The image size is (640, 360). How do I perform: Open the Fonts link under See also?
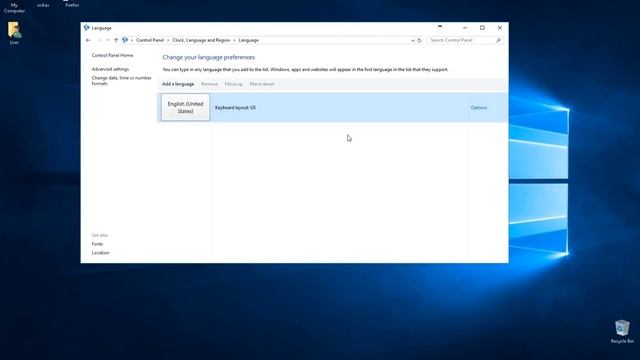pyautogui.click(x=97, y=244)
